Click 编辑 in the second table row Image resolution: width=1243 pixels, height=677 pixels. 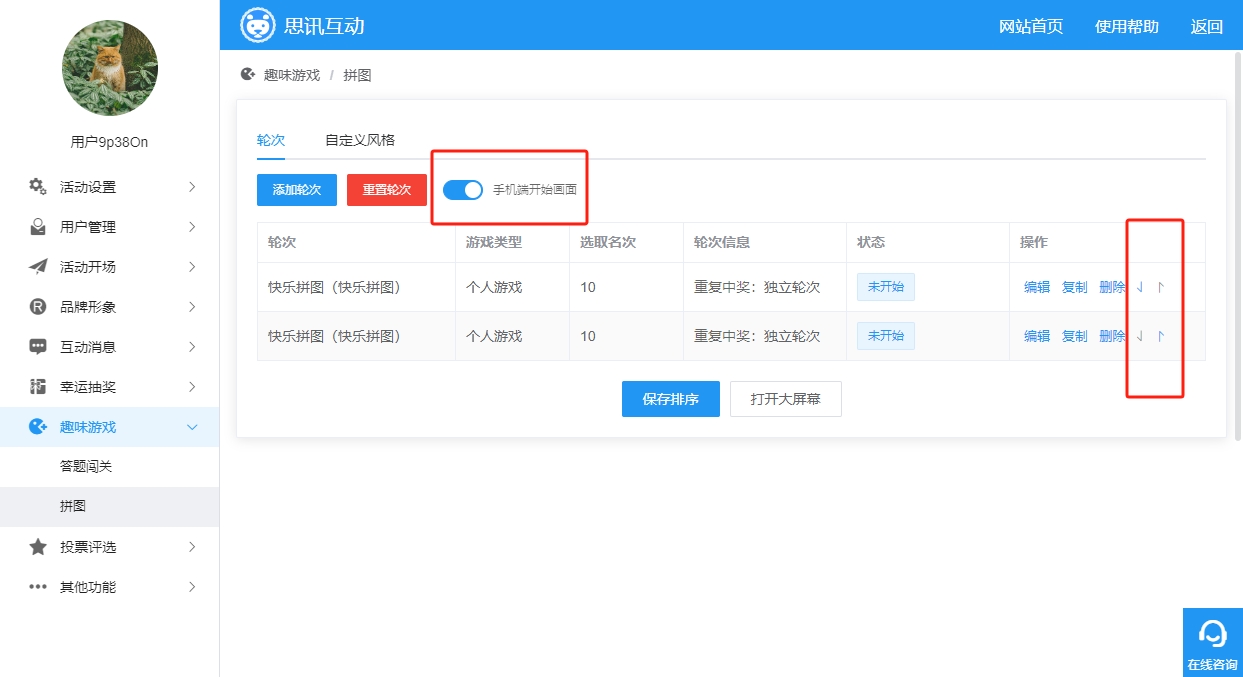click(1037, 336)
